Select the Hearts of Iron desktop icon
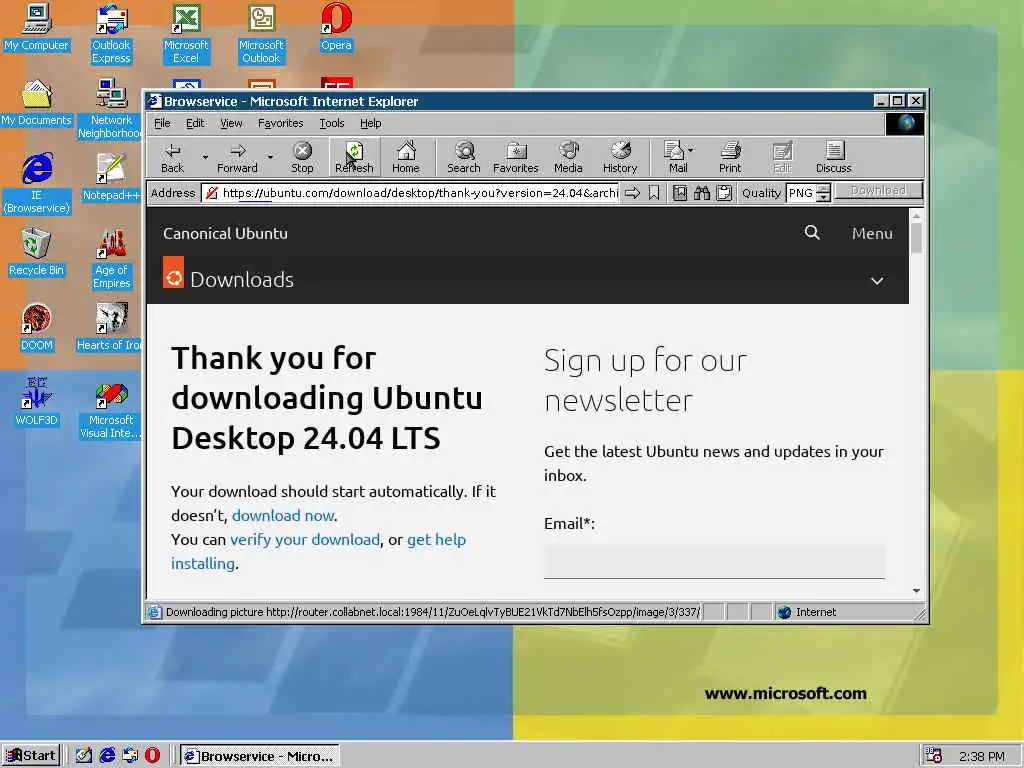Image resolution: width=1024 pixels, height=768 pixels. (111, 328)
